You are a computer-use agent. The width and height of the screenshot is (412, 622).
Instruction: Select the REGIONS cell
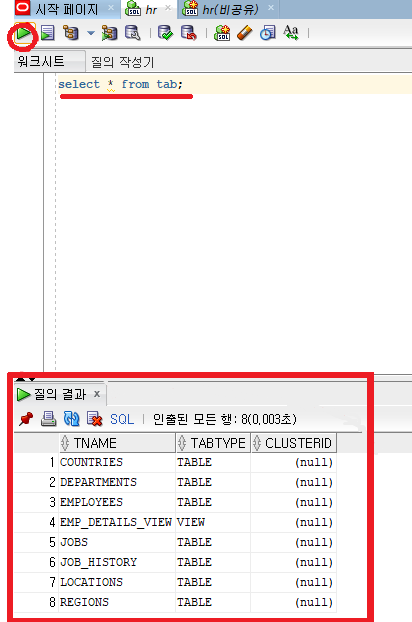117,602
